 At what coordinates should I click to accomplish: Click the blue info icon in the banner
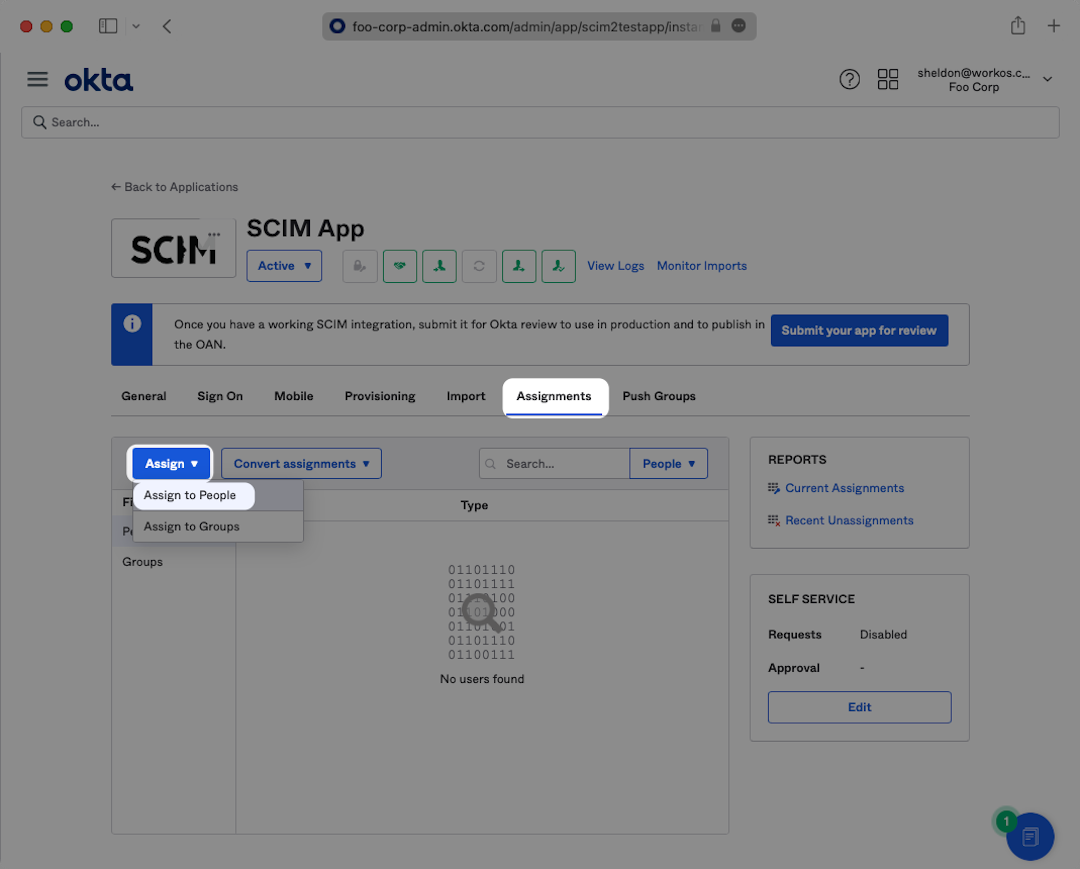(132, 324)
